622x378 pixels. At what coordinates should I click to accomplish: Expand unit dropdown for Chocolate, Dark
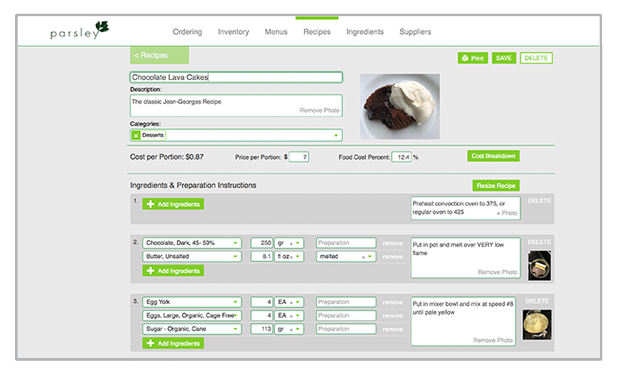pos(298,243)
